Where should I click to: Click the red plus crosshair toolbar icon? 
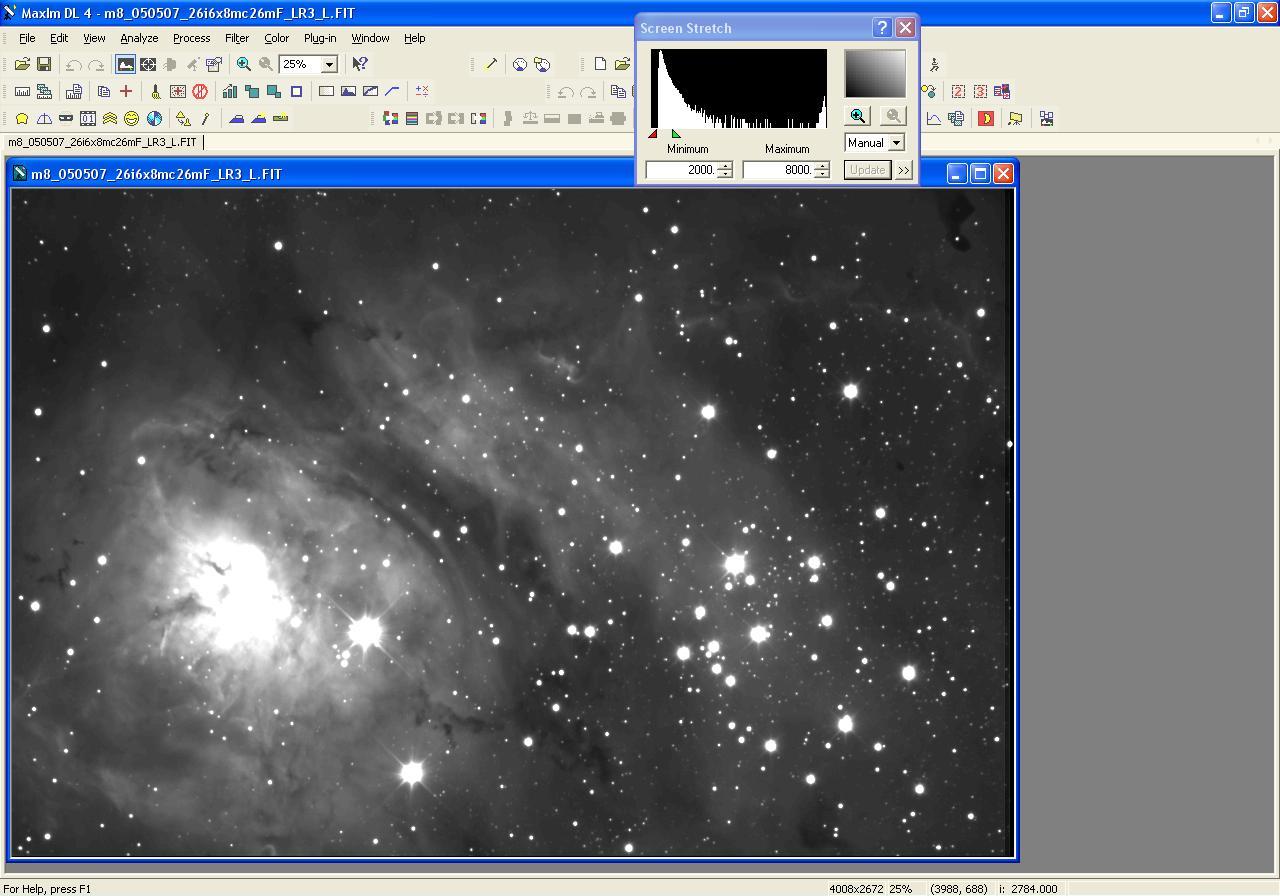[x=126, y=91]
